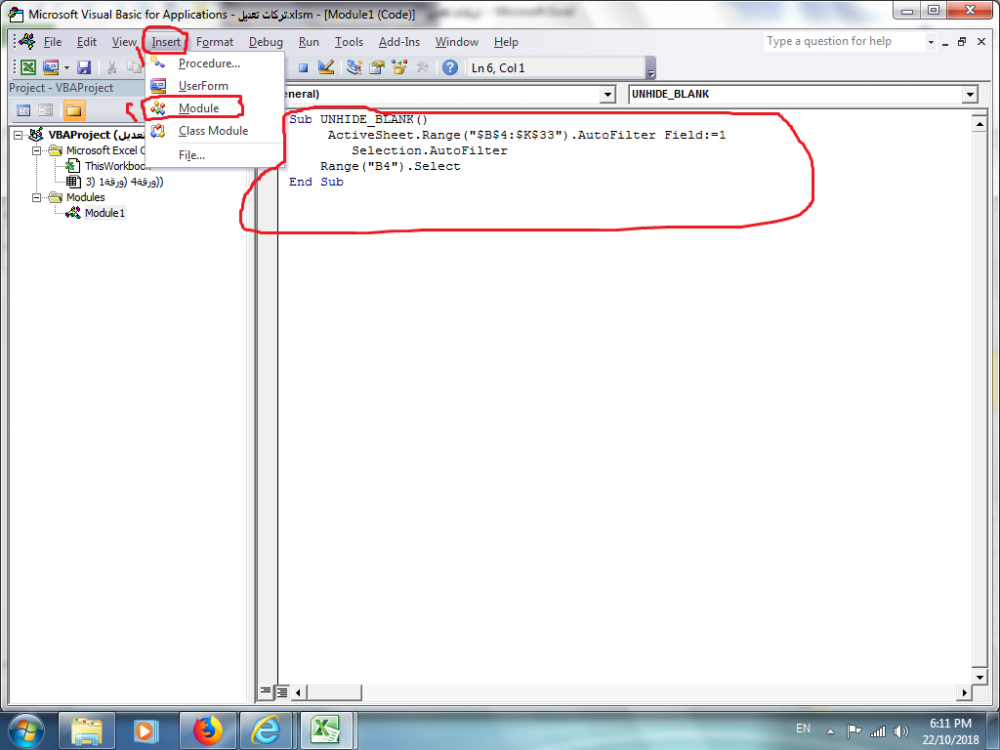Open the Run menu
This screenshot has width=1000, height=750.
309,42
